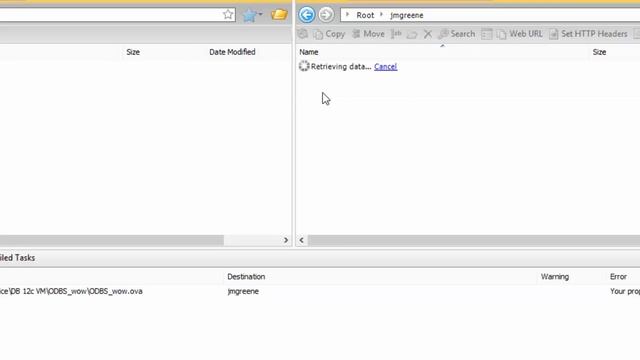Select jmgreene in the breadcrumb path

click(x=407, y=15)
